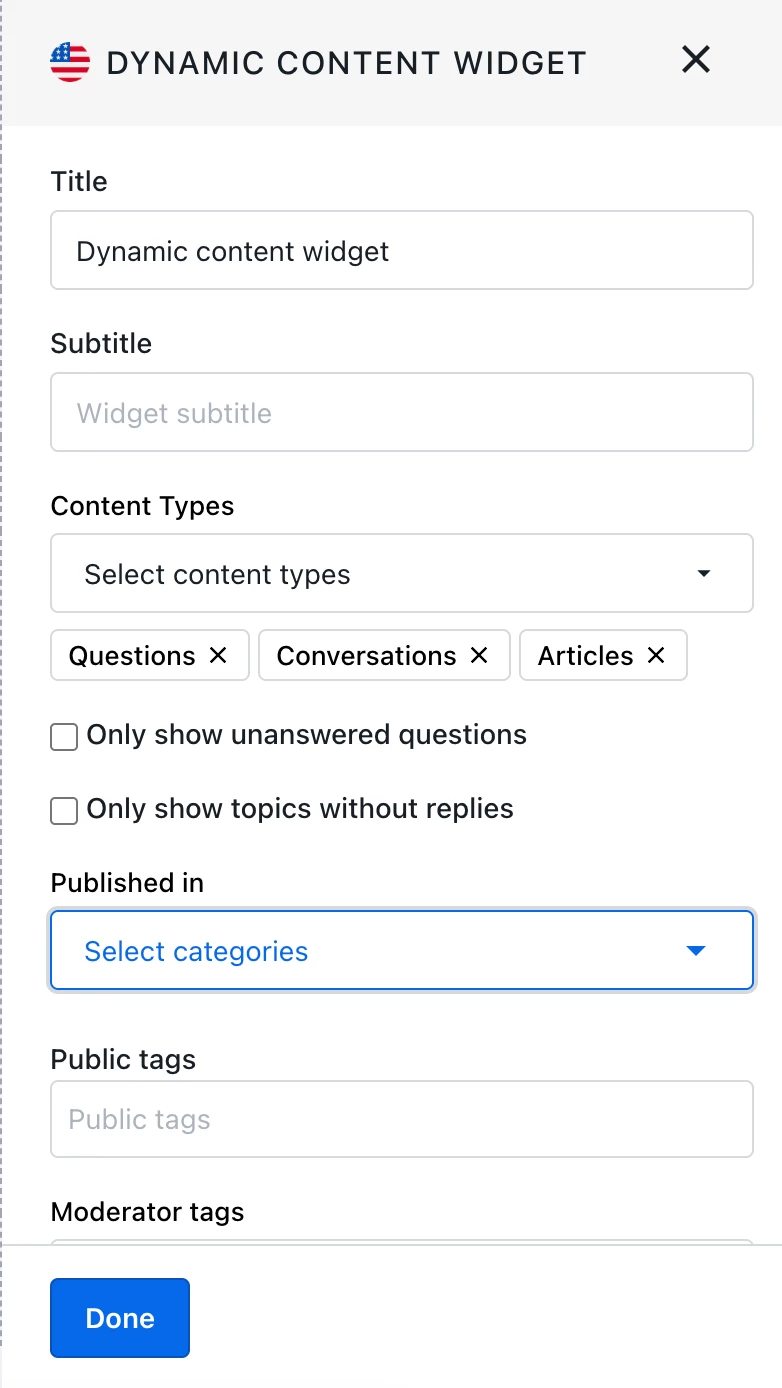This screenshot has height=1388, width=782.
Task: Remove the Articles content type tag
Action: tap(656, 655)
